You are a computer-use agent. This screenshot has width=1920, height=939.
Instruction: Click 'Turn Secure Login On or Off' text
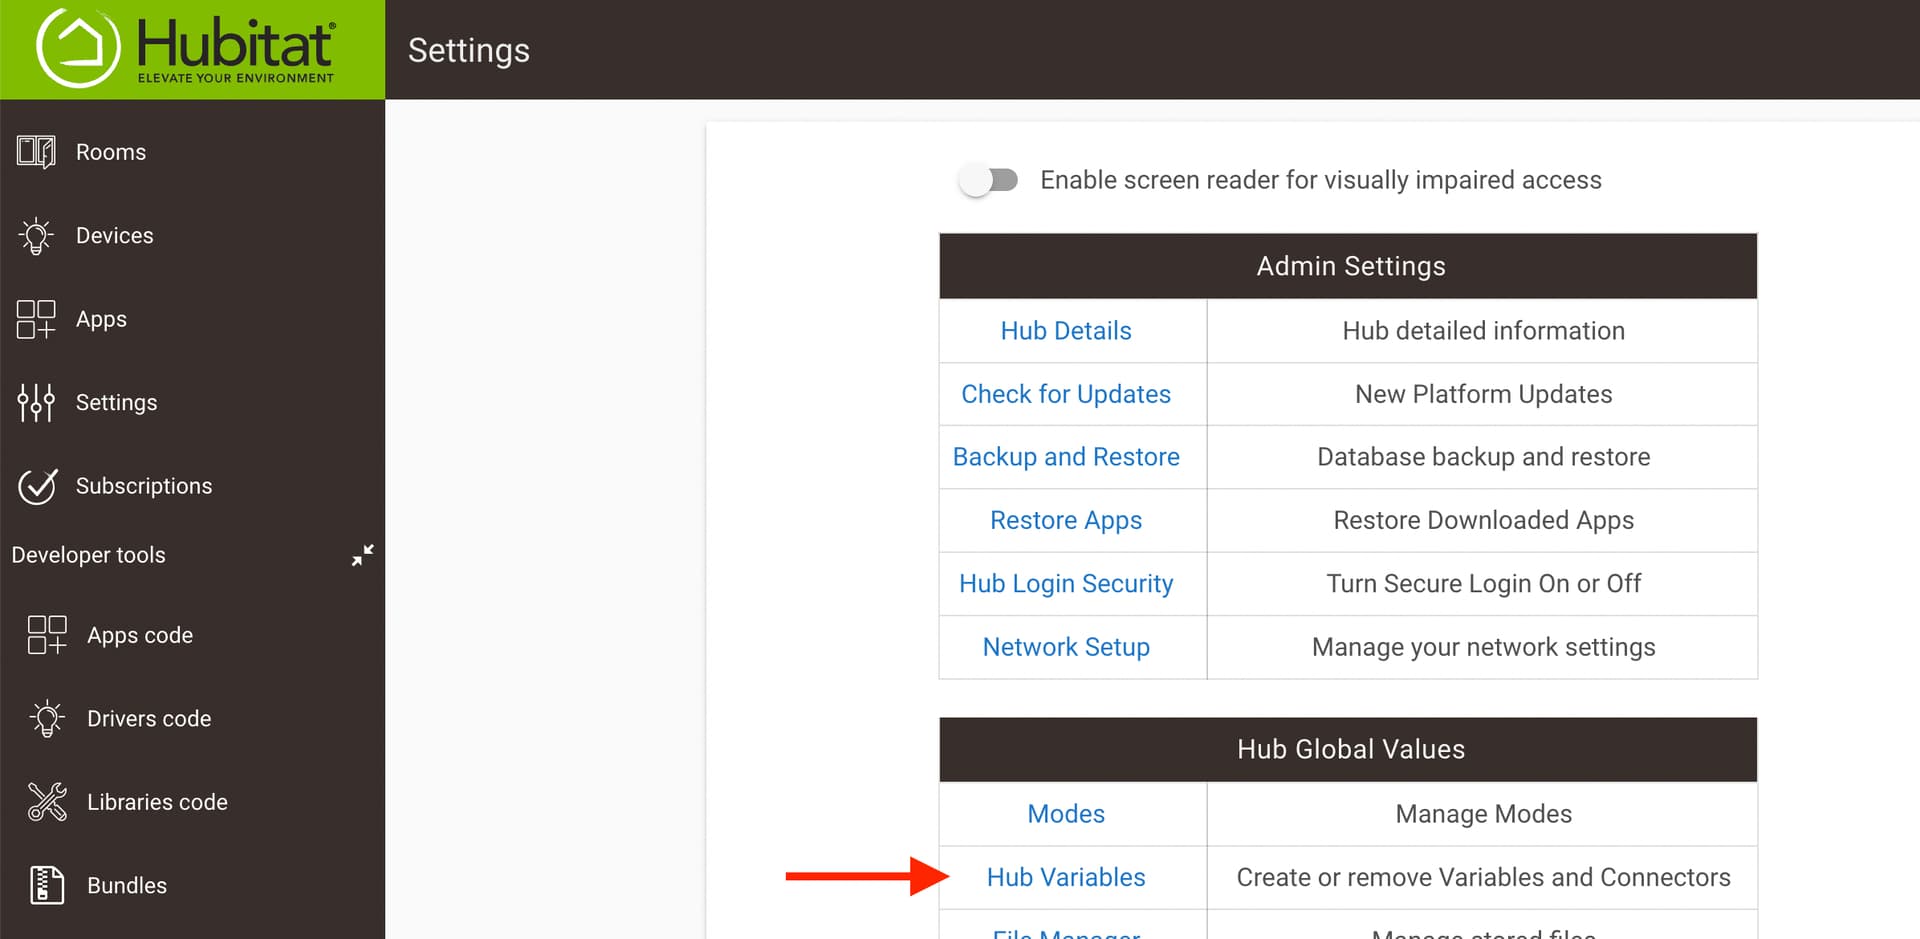[1483, 584]
